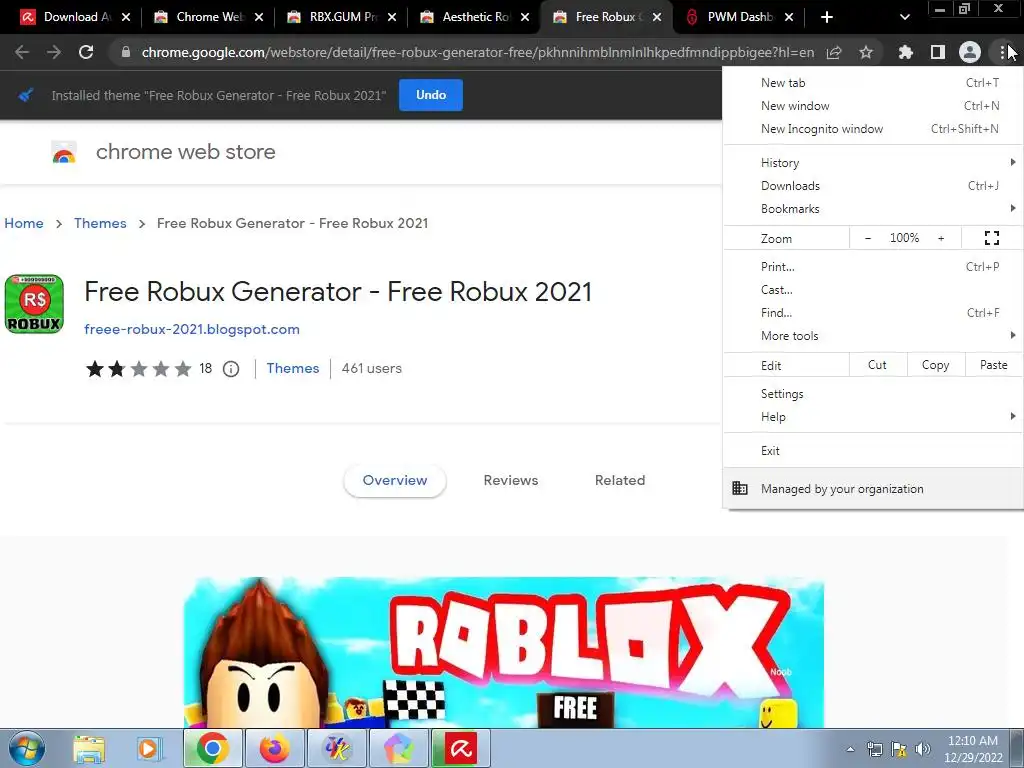Click the Roblox preview banner image
Image resolution: width=1024 pixels, height=768 pixels.
pyautogui.click(x=504, y=652)
